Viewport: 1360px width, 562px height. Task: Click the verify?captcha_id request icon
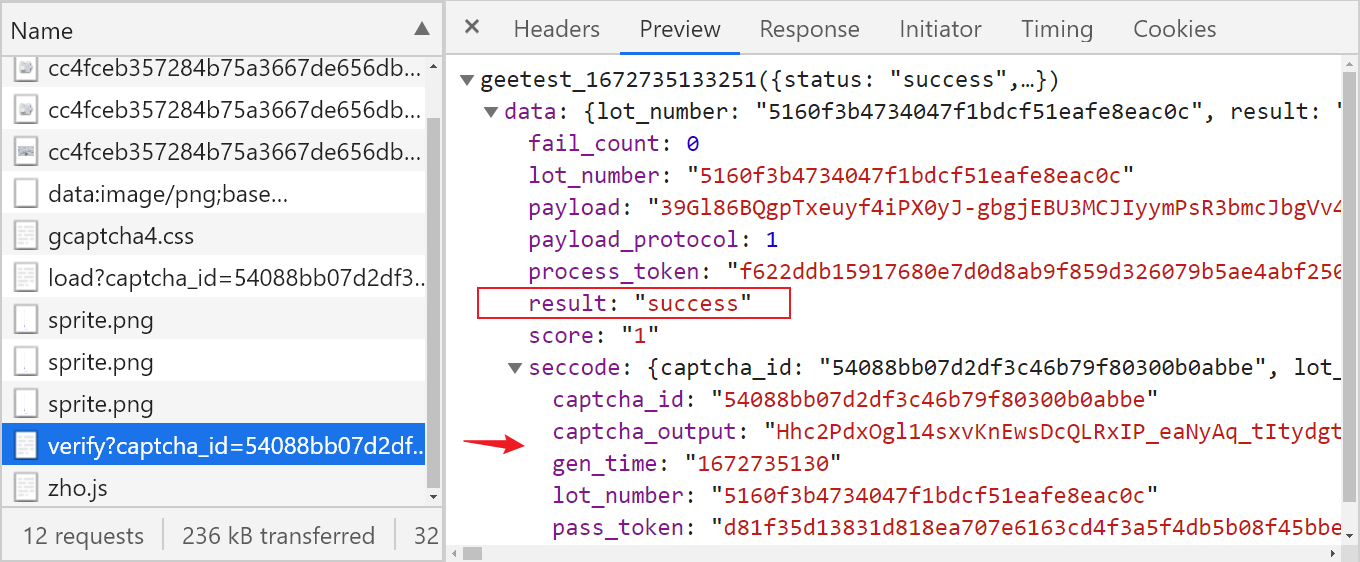click(x=26, y=446)
